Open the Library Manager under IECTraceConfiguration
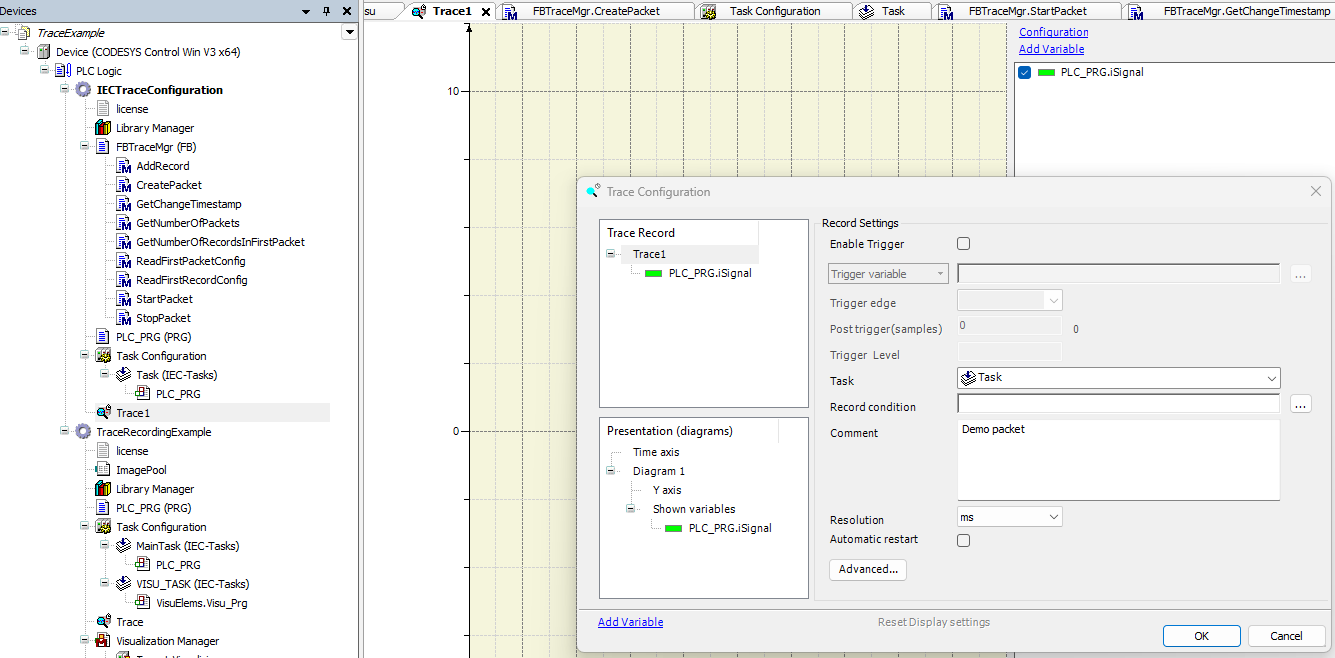Screen dimensions: 1335x658 (x=156, y=127)
